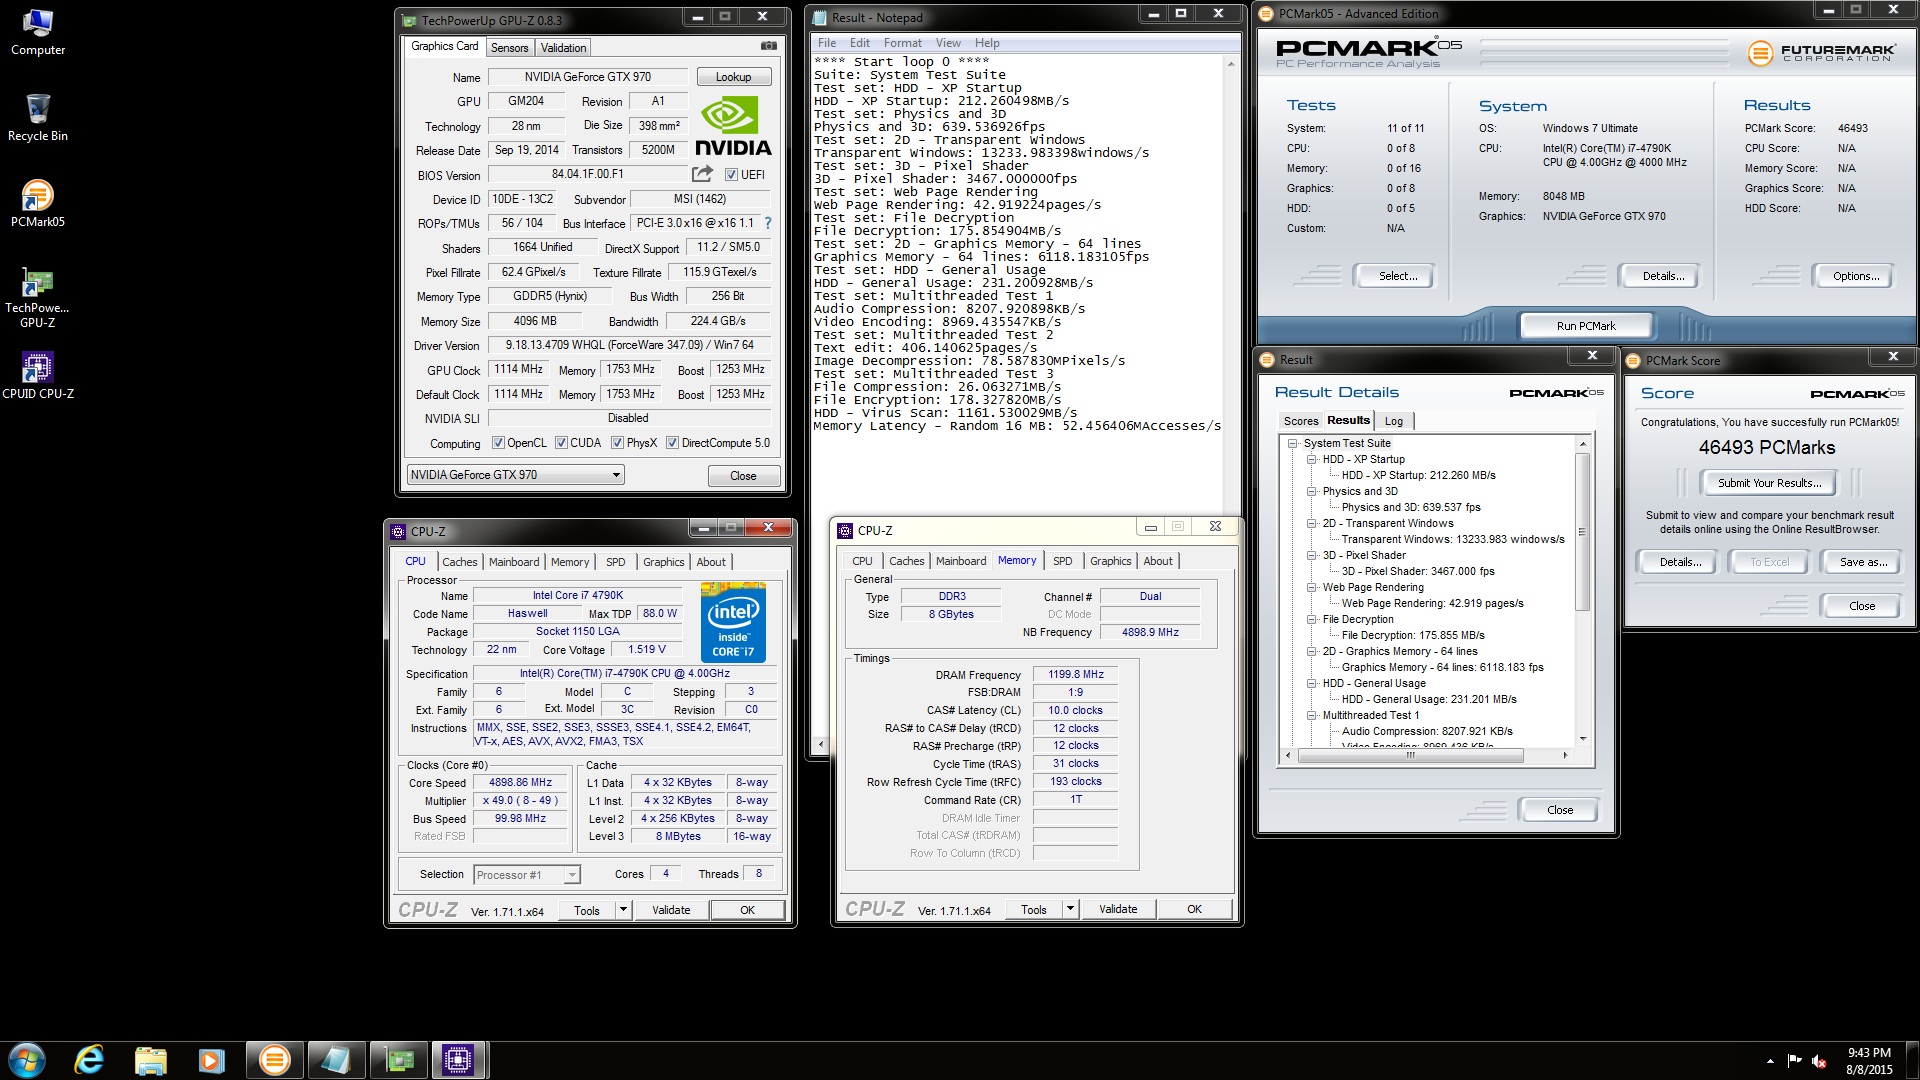Open Windows Explorer folder in taskbar
The height and width of the screenshot is (1080, 1920).
point(150,1060)
